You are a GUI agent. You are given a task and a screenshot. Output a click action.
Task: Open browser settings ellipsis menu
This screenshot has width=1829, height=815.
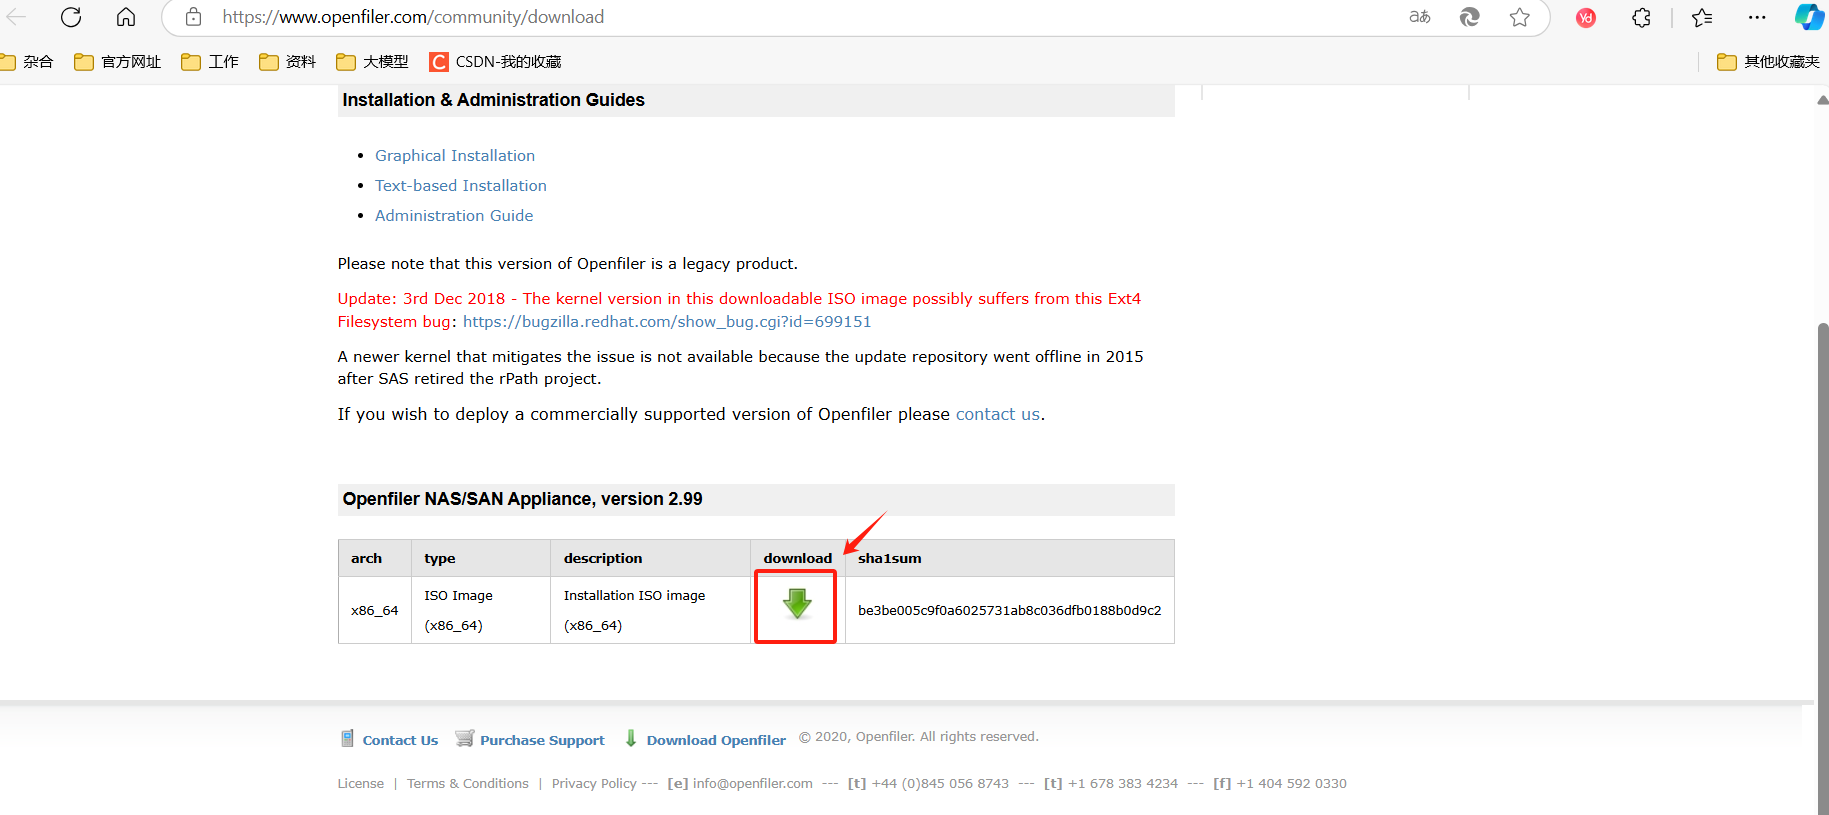point(1757,17)
